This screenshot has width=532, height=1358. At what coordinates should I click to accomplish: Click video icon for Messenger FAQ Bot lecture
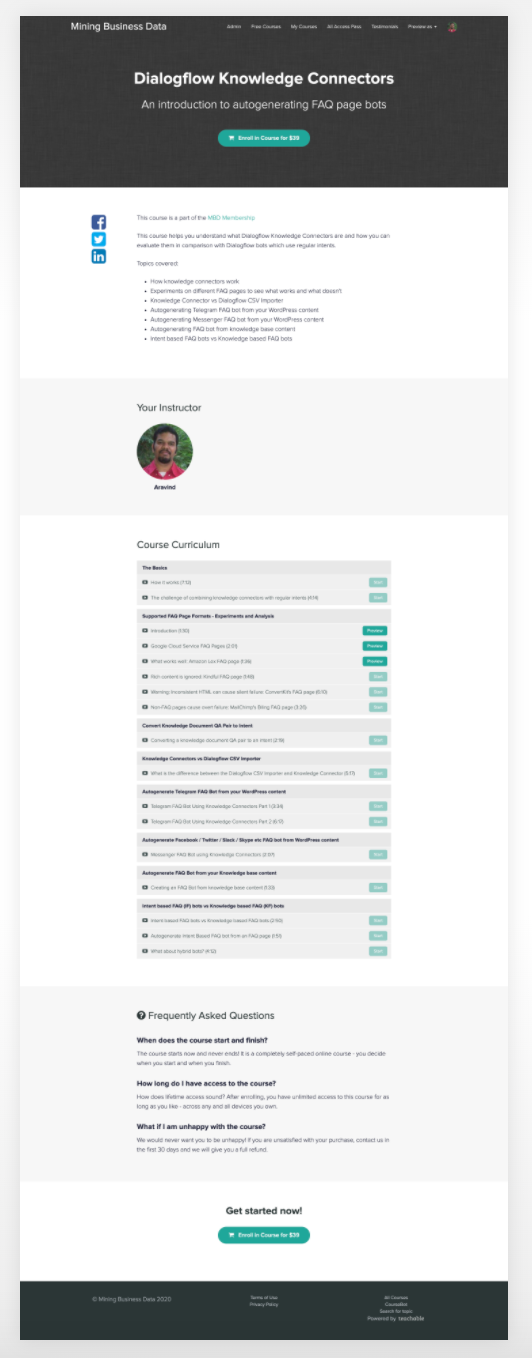point(145,855)
